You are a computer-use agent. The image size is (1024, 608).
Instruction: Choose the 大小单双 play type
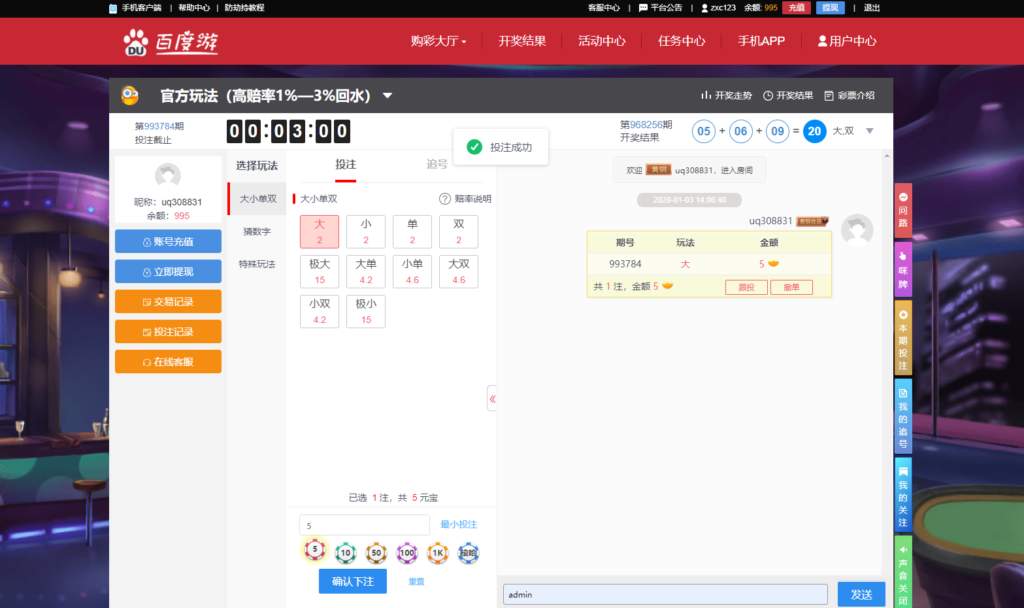pyautogui.click(x=257, y=199)
